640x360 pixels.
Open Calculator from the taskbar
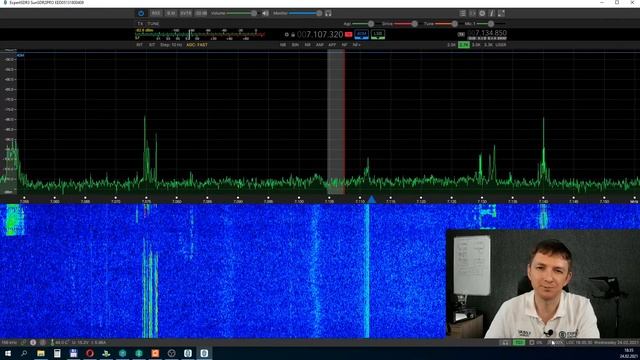(x=57, y=353)
